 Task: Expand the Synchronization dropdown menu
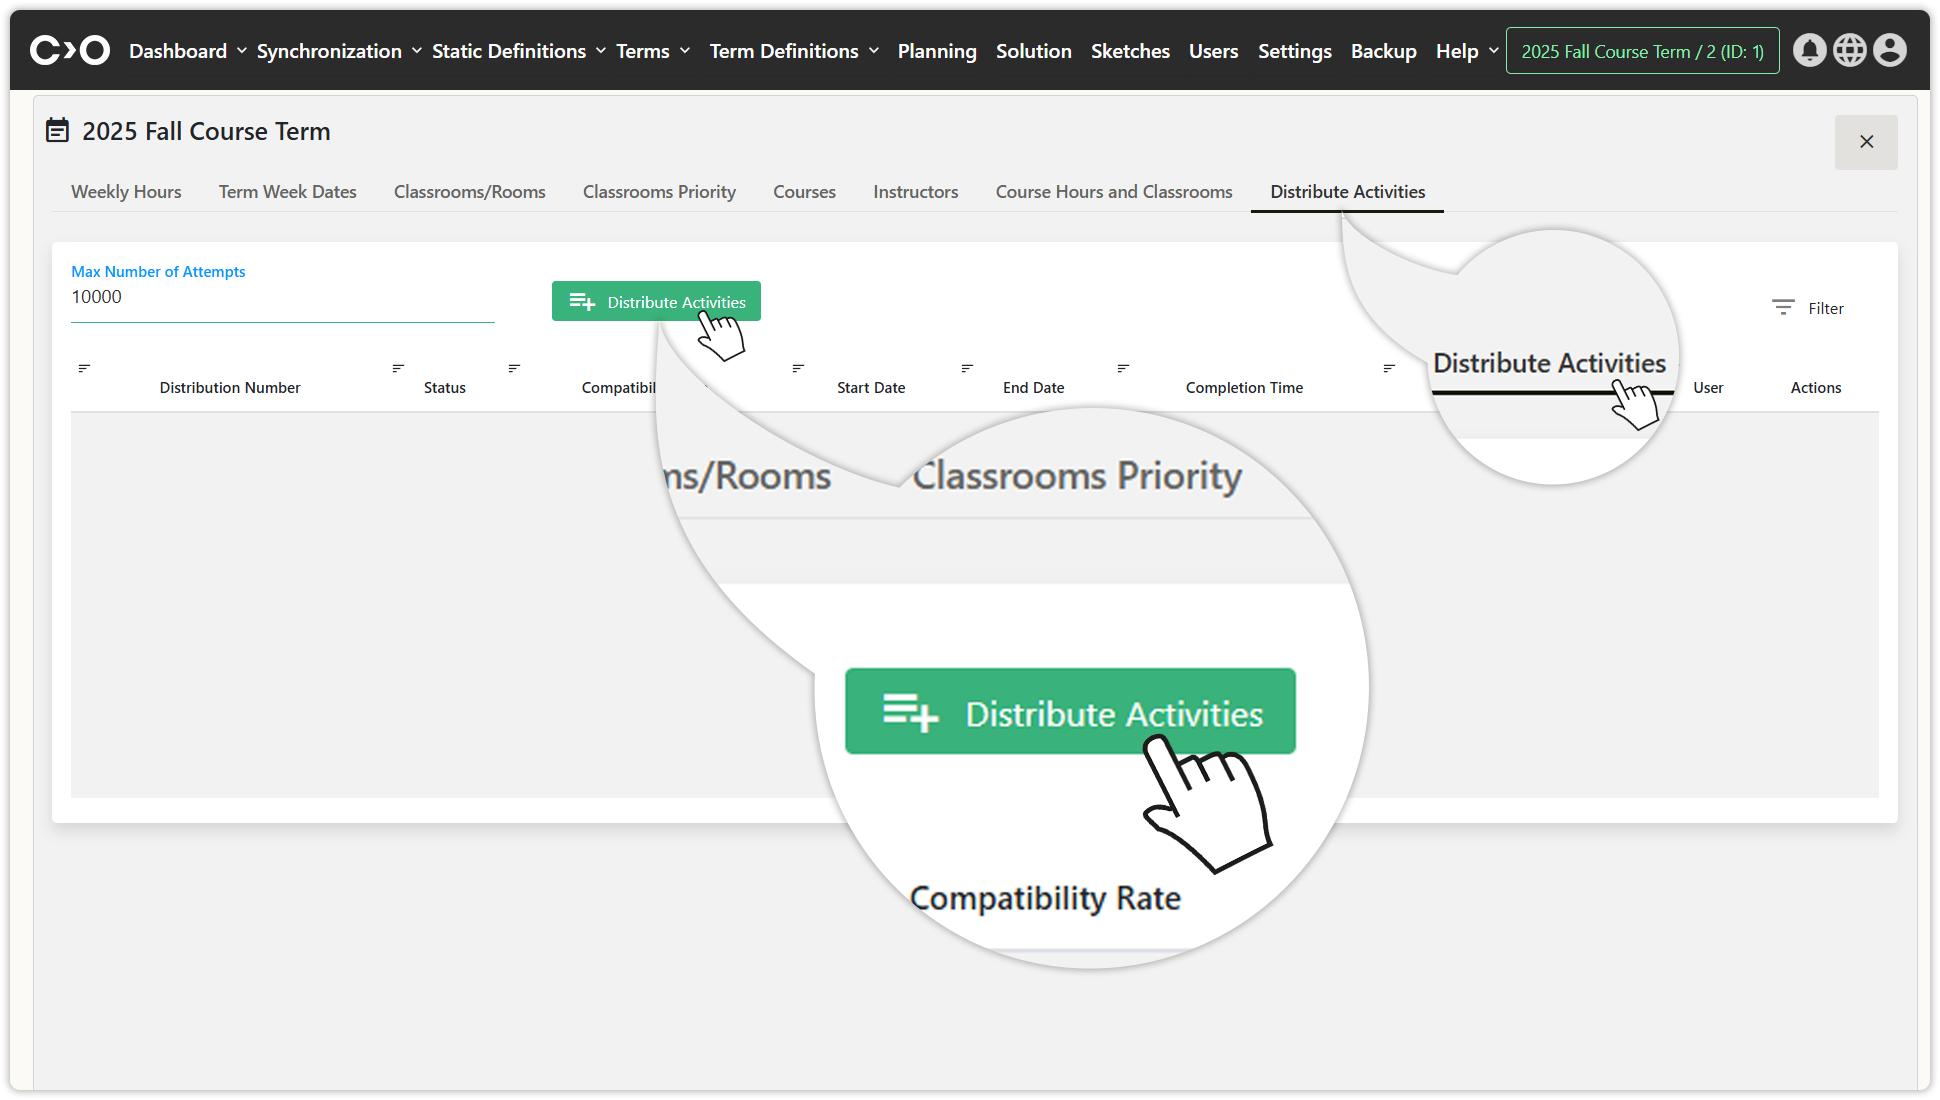point(338,51)
